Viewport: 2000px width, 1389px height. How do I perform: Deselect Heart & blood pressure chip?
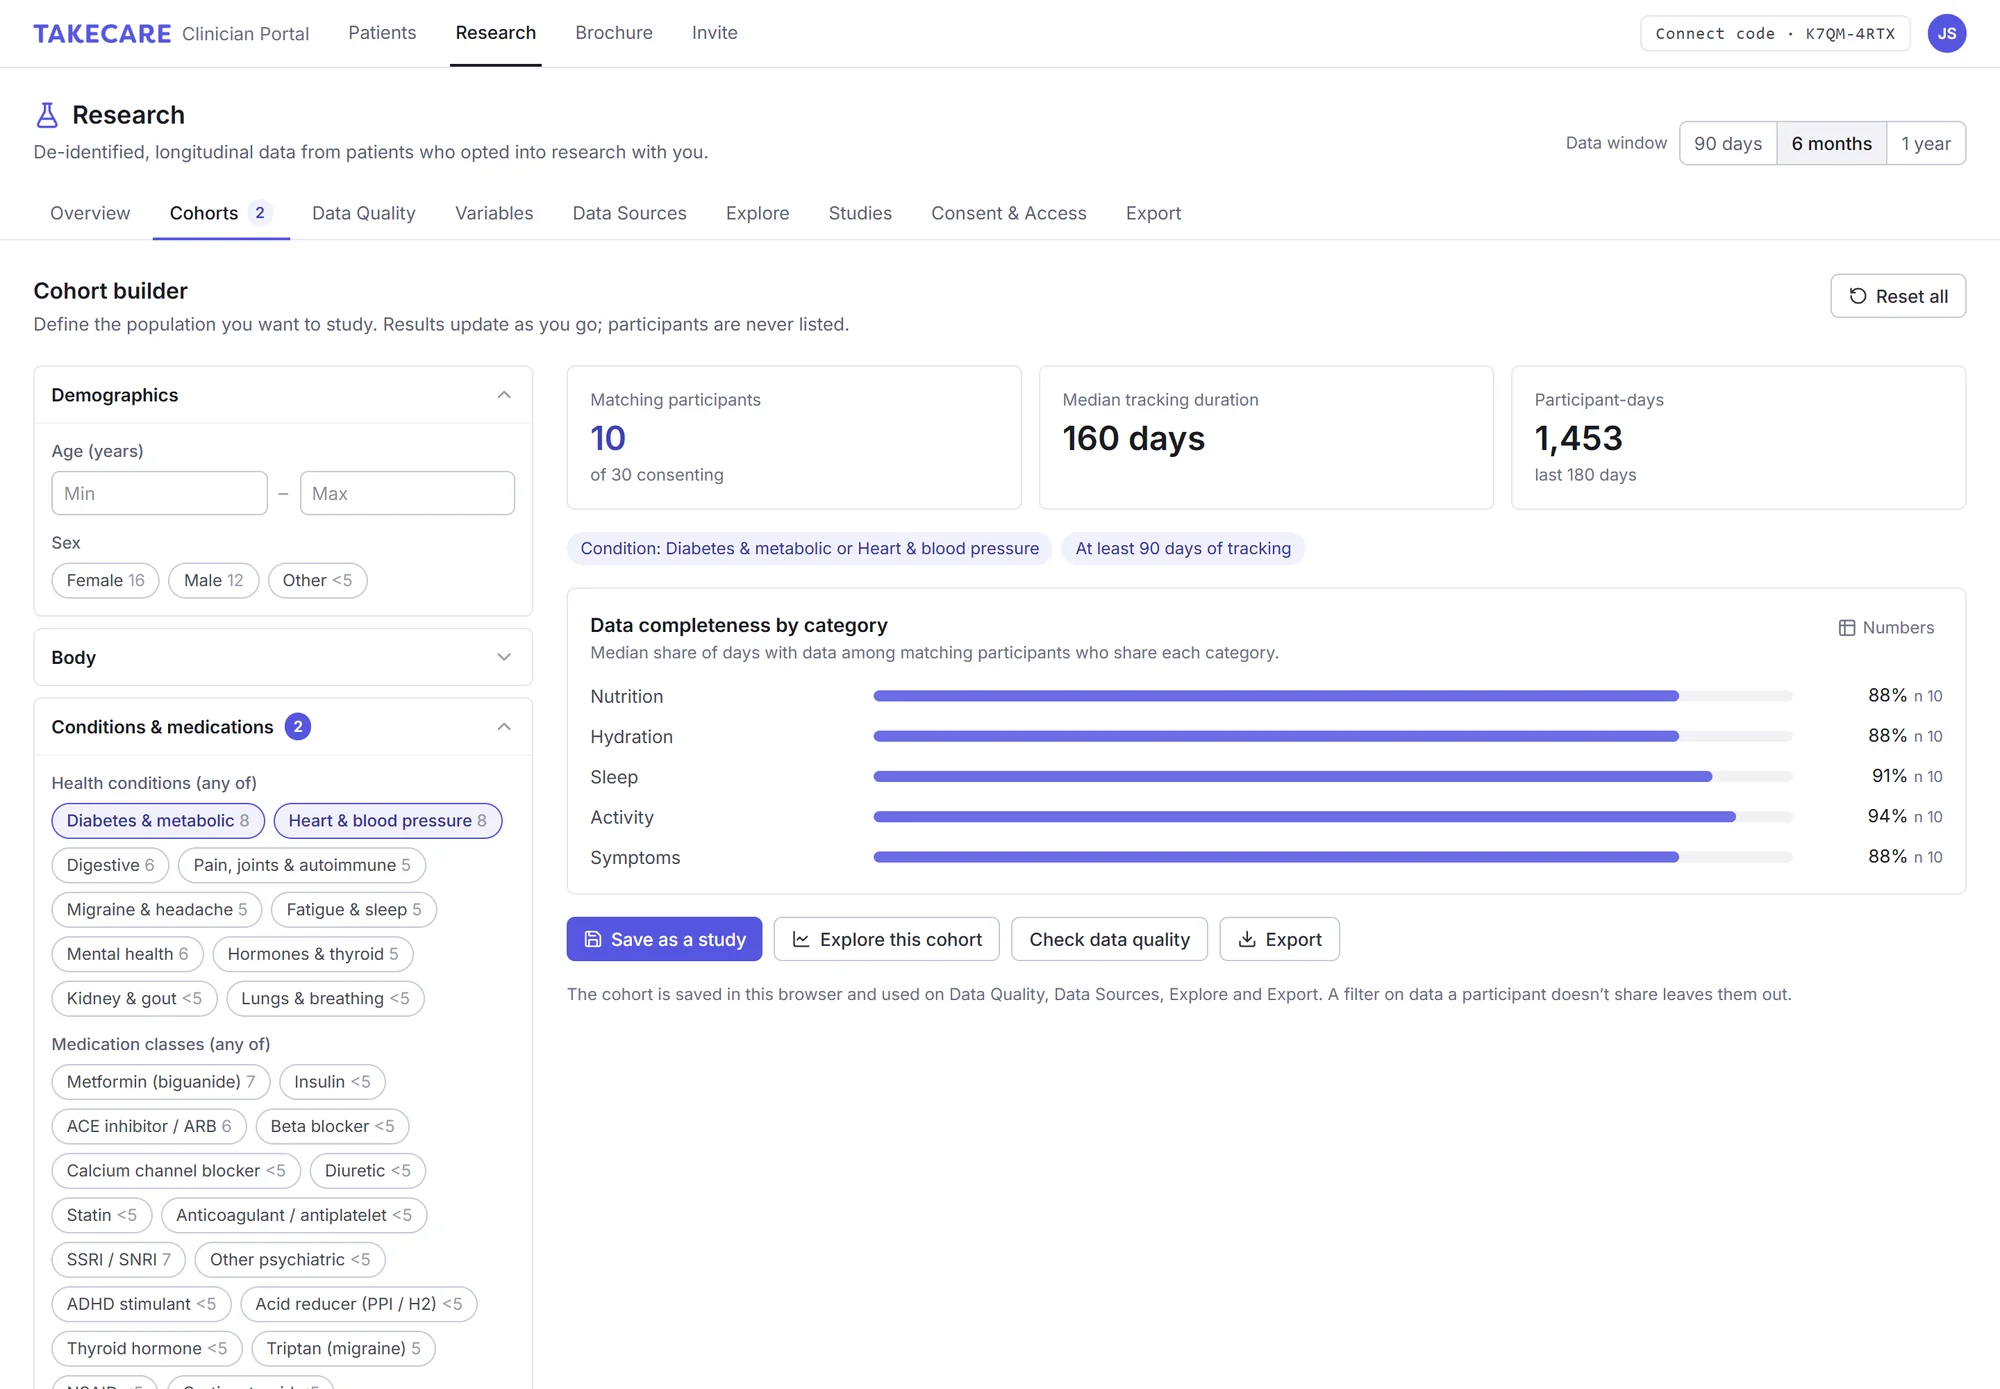point(388,821)
